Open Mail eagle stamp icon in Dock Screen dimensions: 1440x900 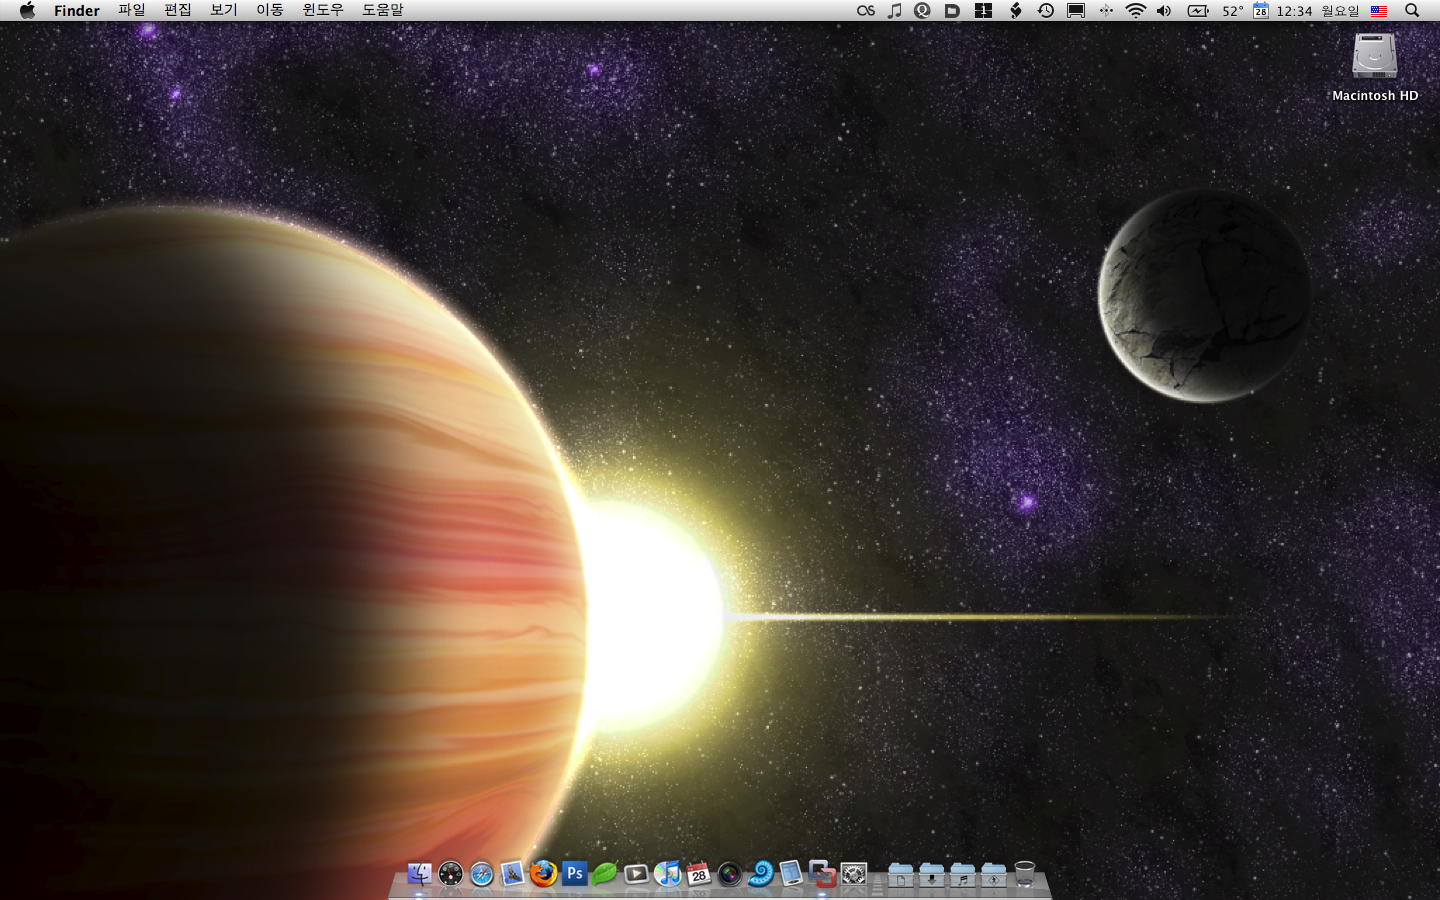click(x=513, y=874)
